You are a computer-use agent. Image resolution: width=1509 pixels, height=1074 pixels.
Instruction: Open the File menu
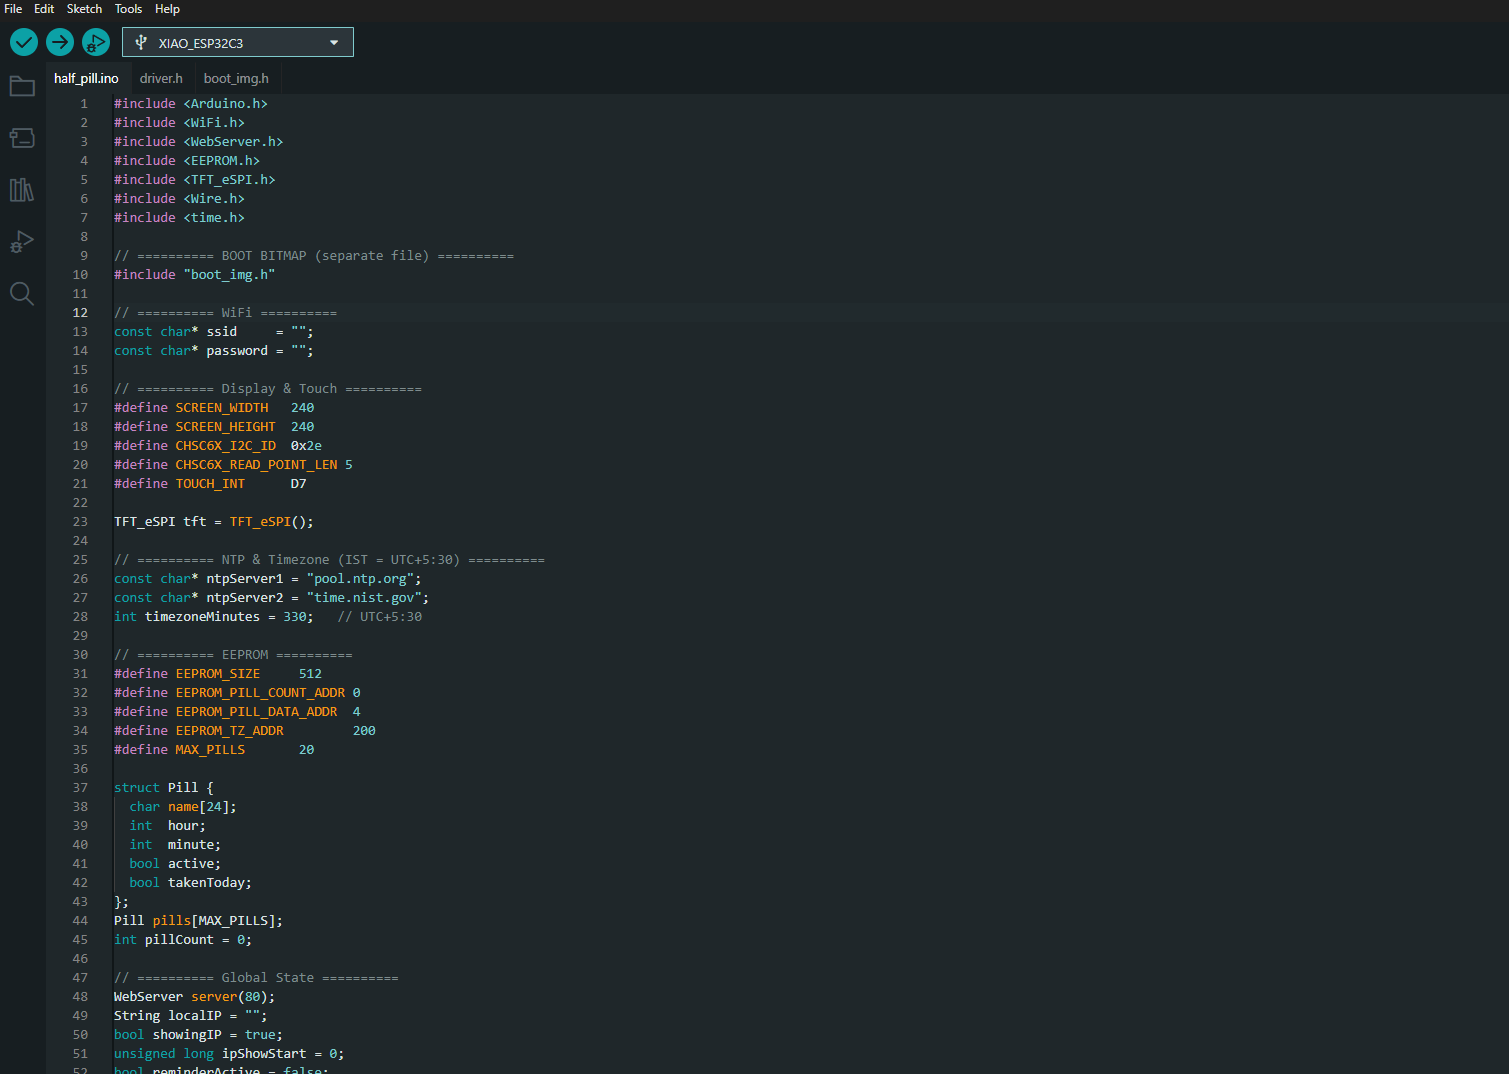point(13,9)
